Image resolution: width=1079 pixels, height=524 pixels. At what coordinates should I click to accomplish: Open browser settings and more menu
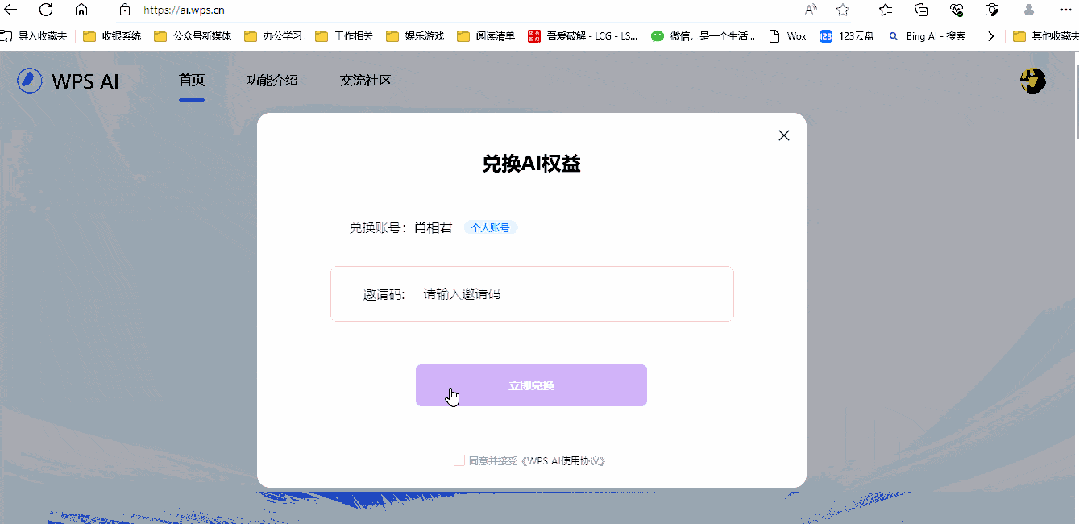pos(1066,10)
